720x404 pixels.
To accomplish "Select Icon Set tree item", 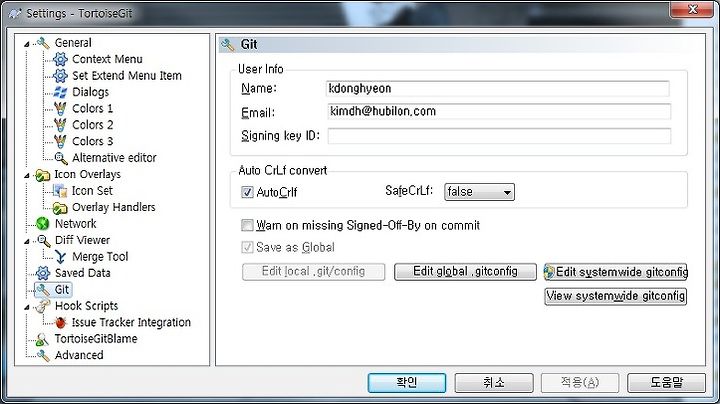I will [92, 191].
